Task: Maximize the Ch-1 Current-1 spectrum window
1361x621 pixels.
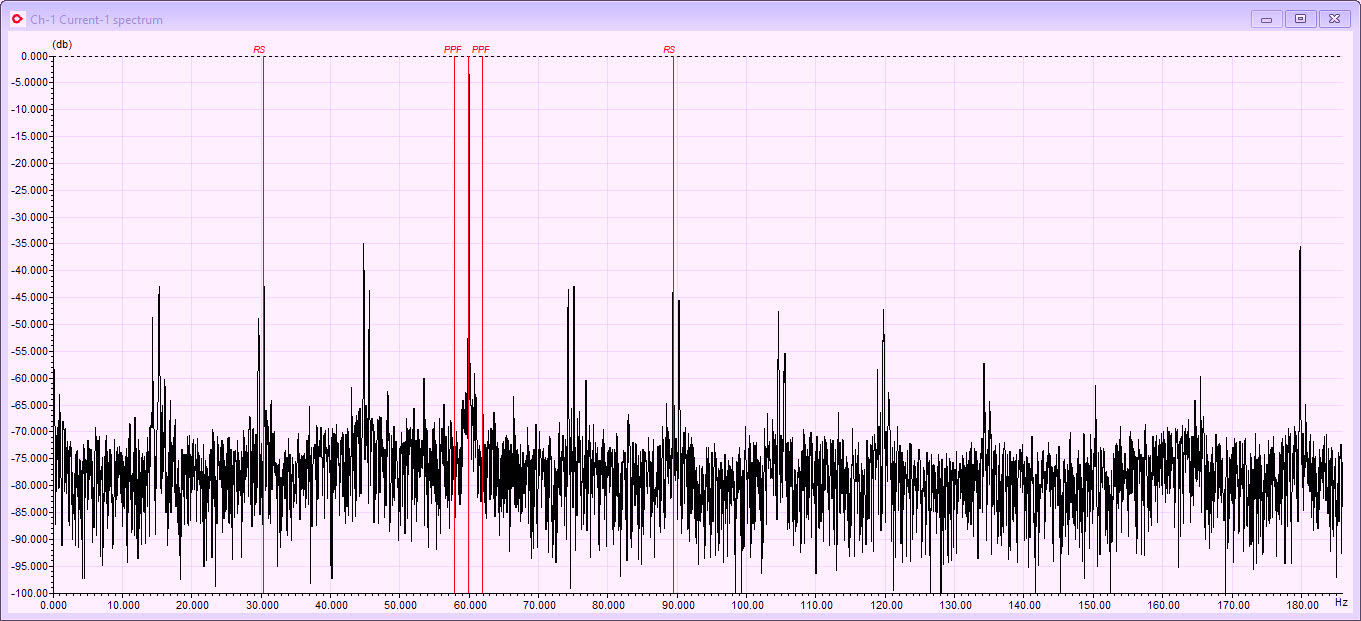Action: coord(1300,19)
